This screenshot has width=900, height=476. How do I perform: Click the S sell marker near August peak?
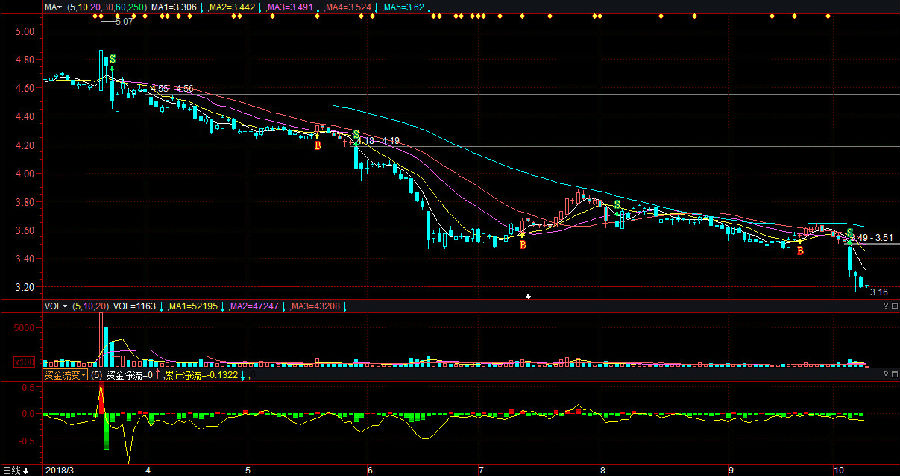click(617, 205)
